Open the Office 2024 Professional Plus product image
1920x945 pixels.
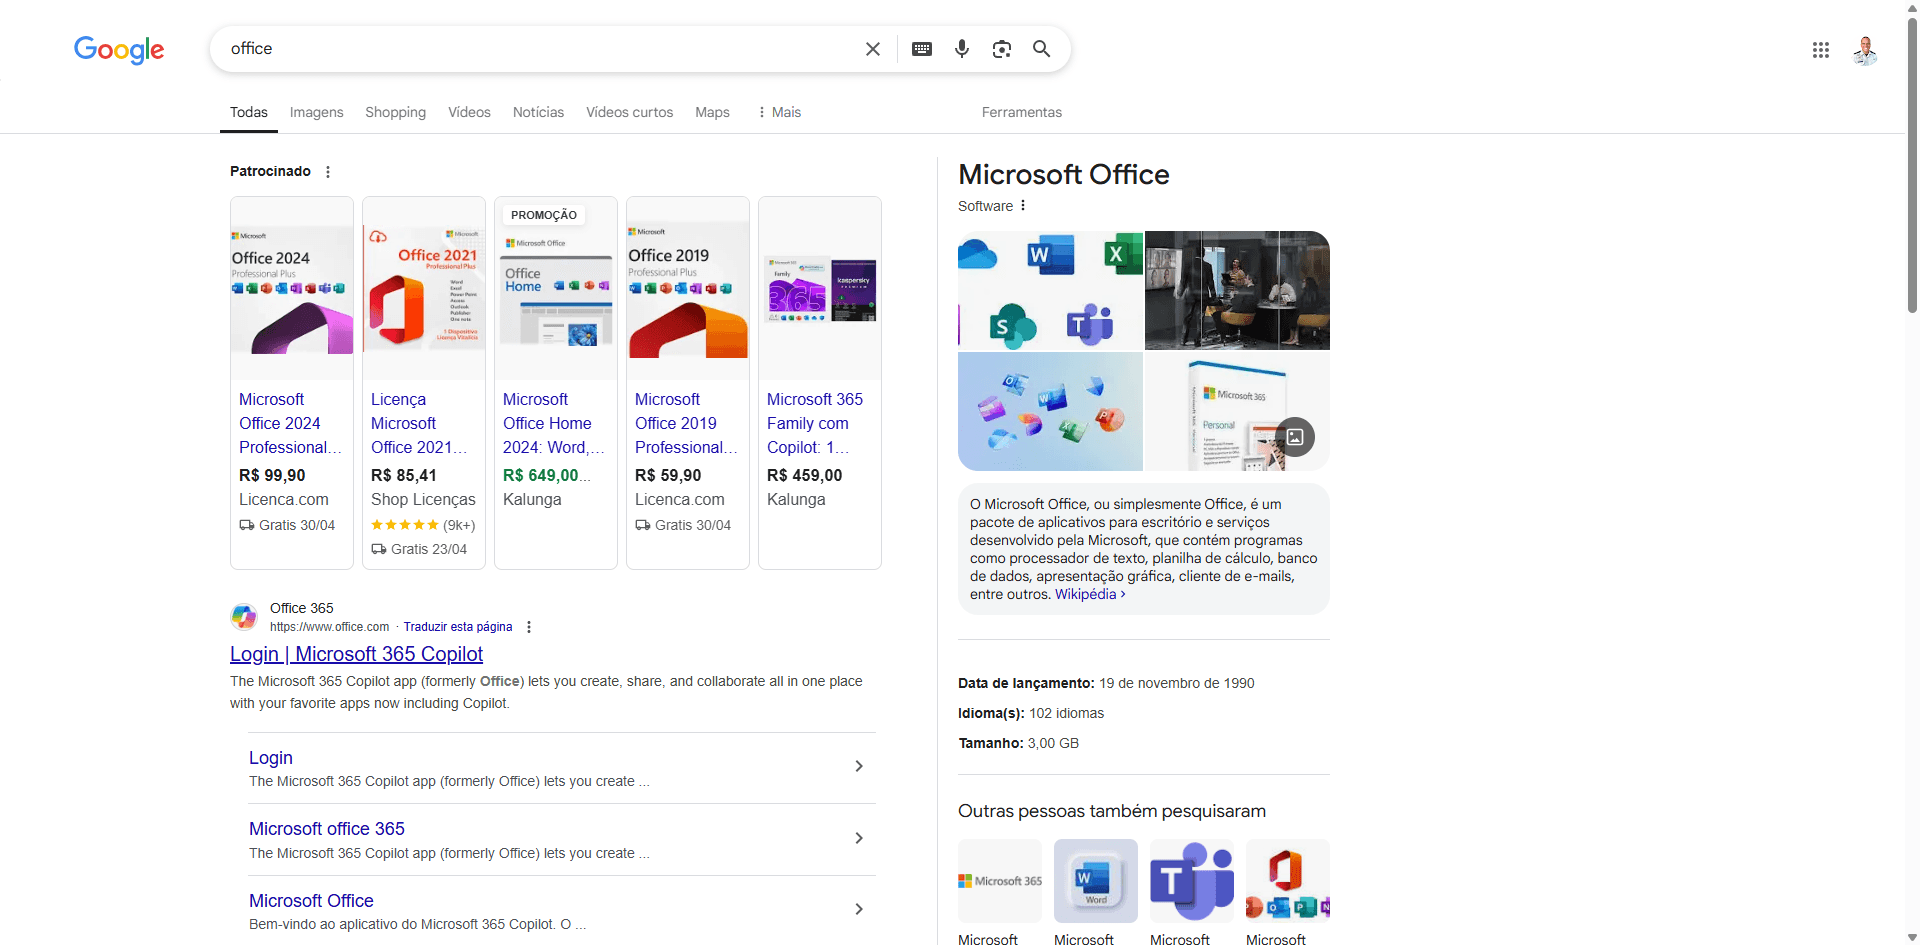pyautogui.click(x=292, y=289)
